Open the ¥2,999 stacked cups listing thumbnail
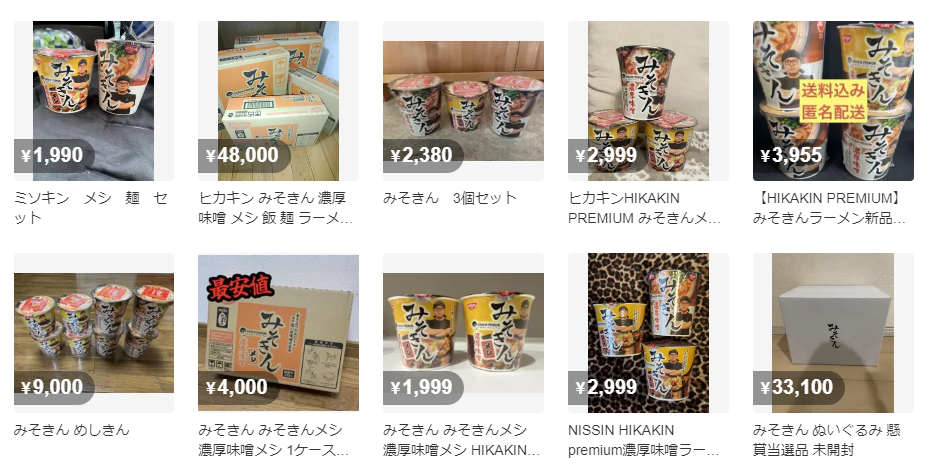This screenshot has height=464, width=938. pos(648,101)
